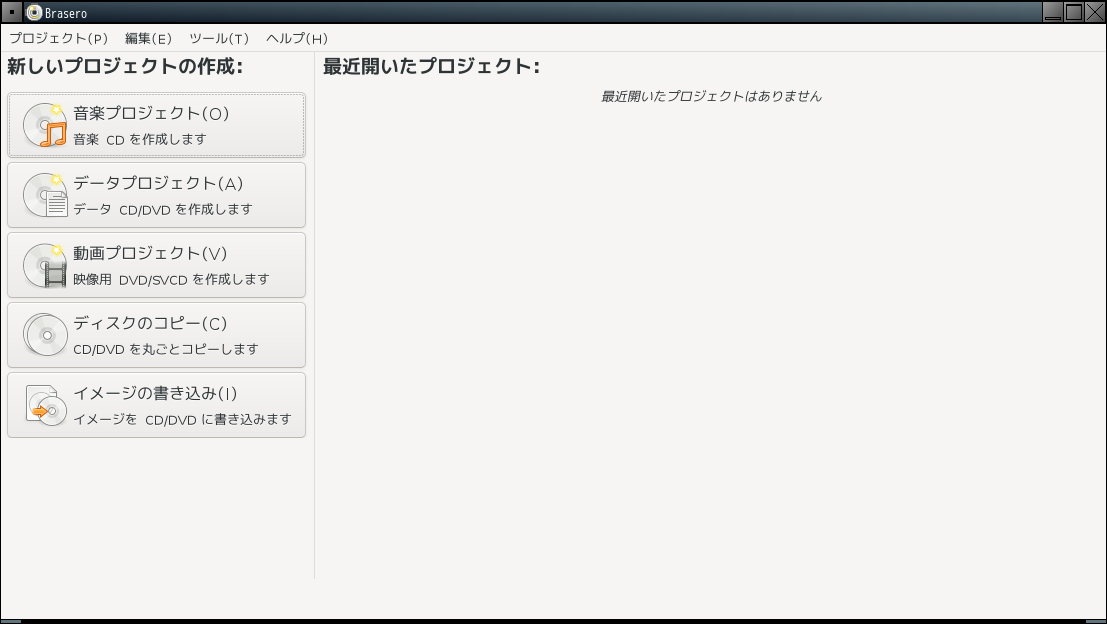This screenshot has width=1107, height=624.
Task: Minimize the Brasero window
Action: 1053,12
